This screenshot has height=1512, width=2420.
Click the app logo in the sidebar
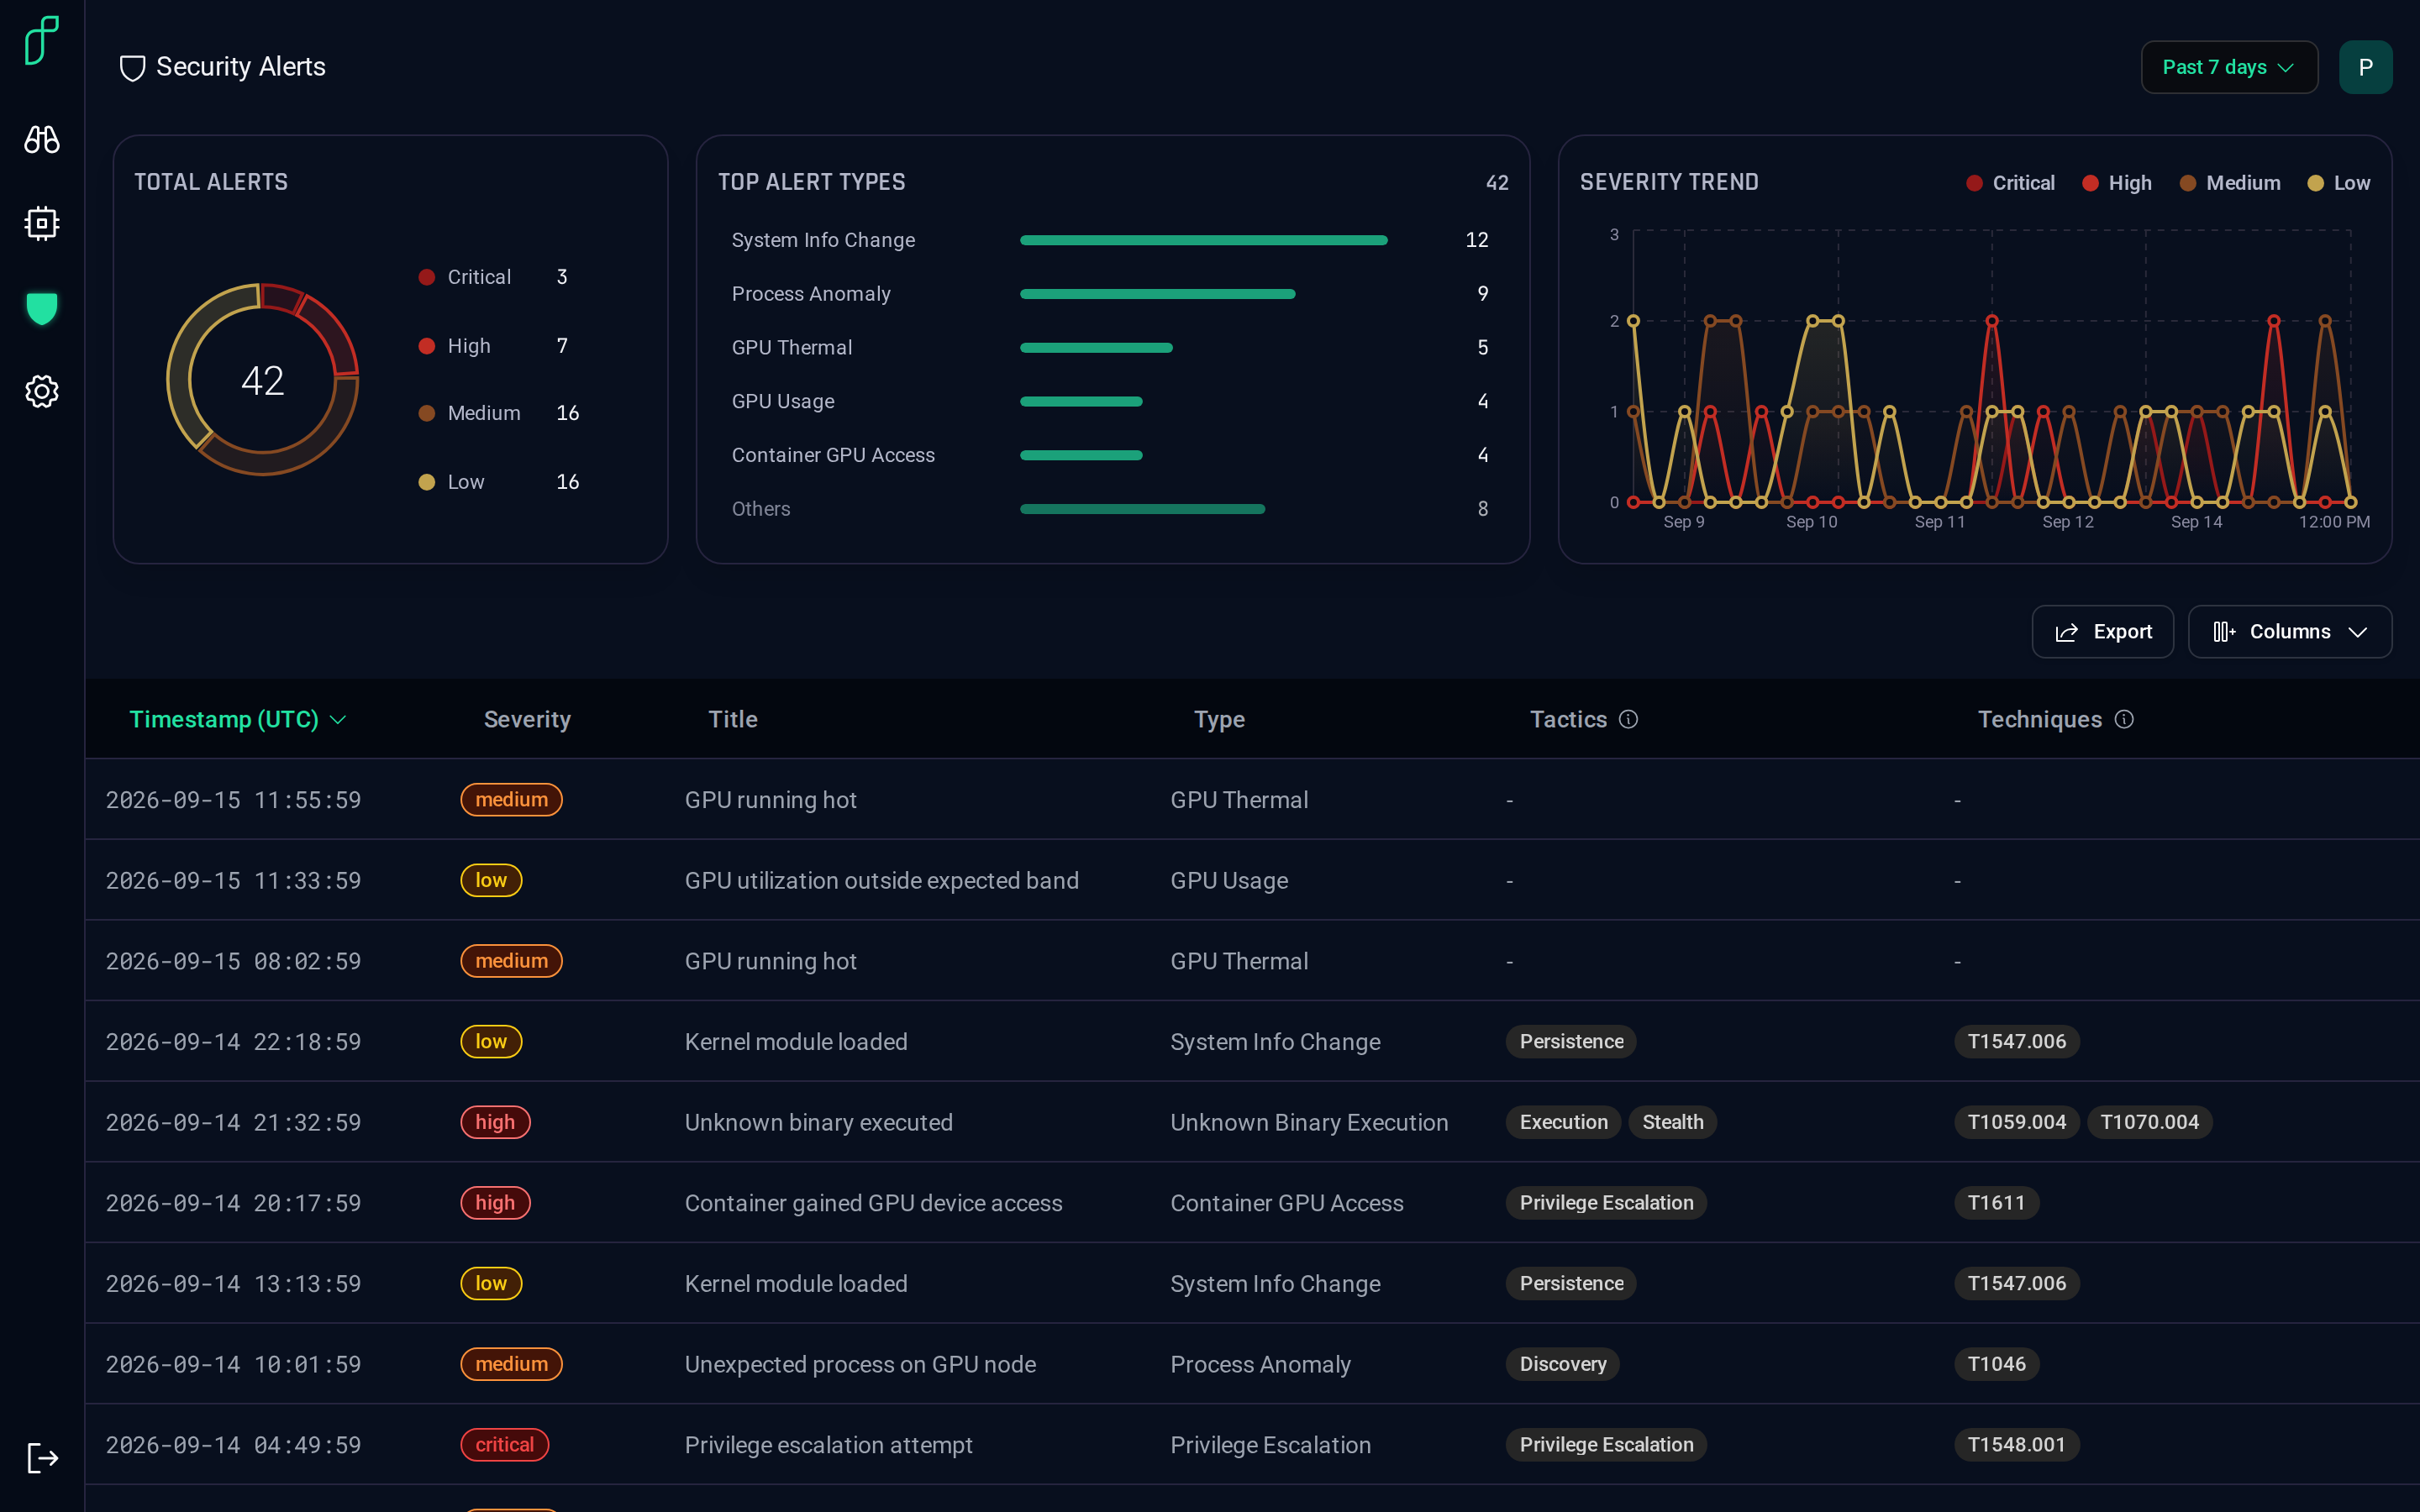42,41
